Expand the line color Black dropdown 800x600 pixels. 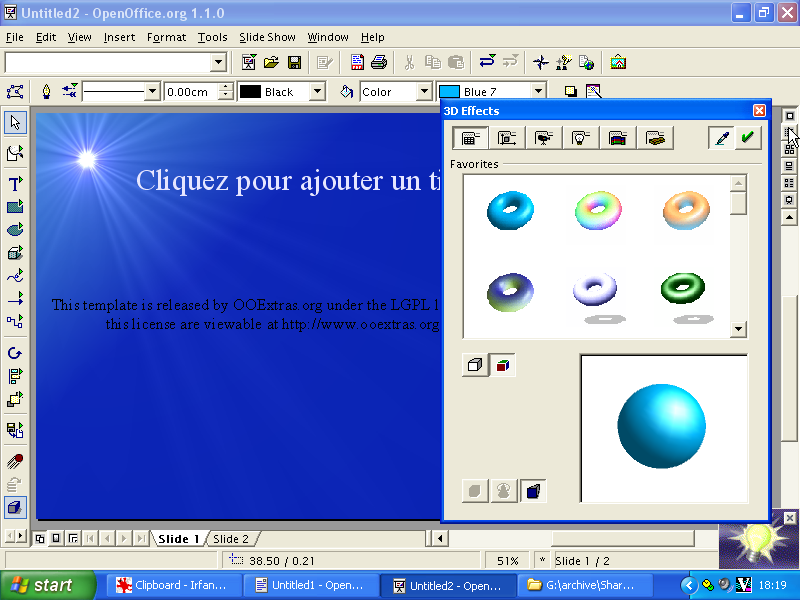pos(317,92)
